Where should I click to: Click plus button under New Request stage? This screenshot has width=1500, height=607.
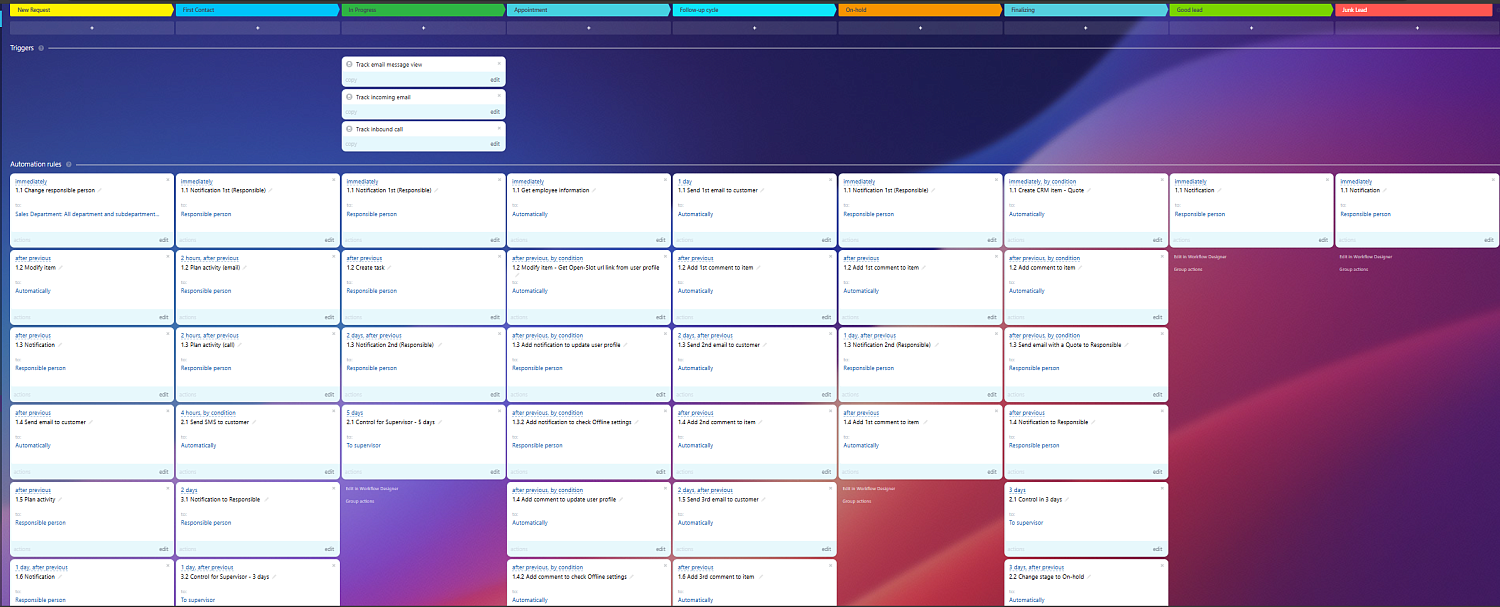click(92, 28)
